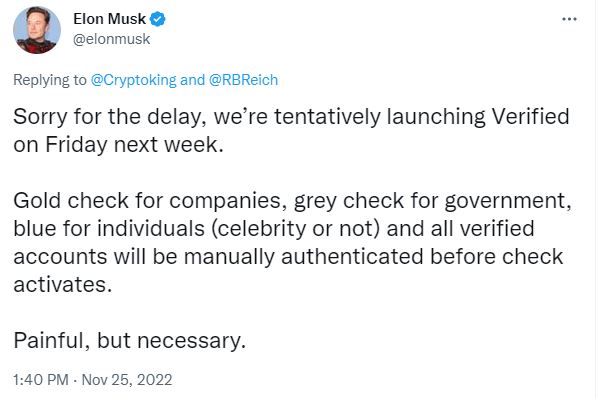Click the 'blue for individuals' line
Viewport: 603px width, 399px height.
pos(274,229)
